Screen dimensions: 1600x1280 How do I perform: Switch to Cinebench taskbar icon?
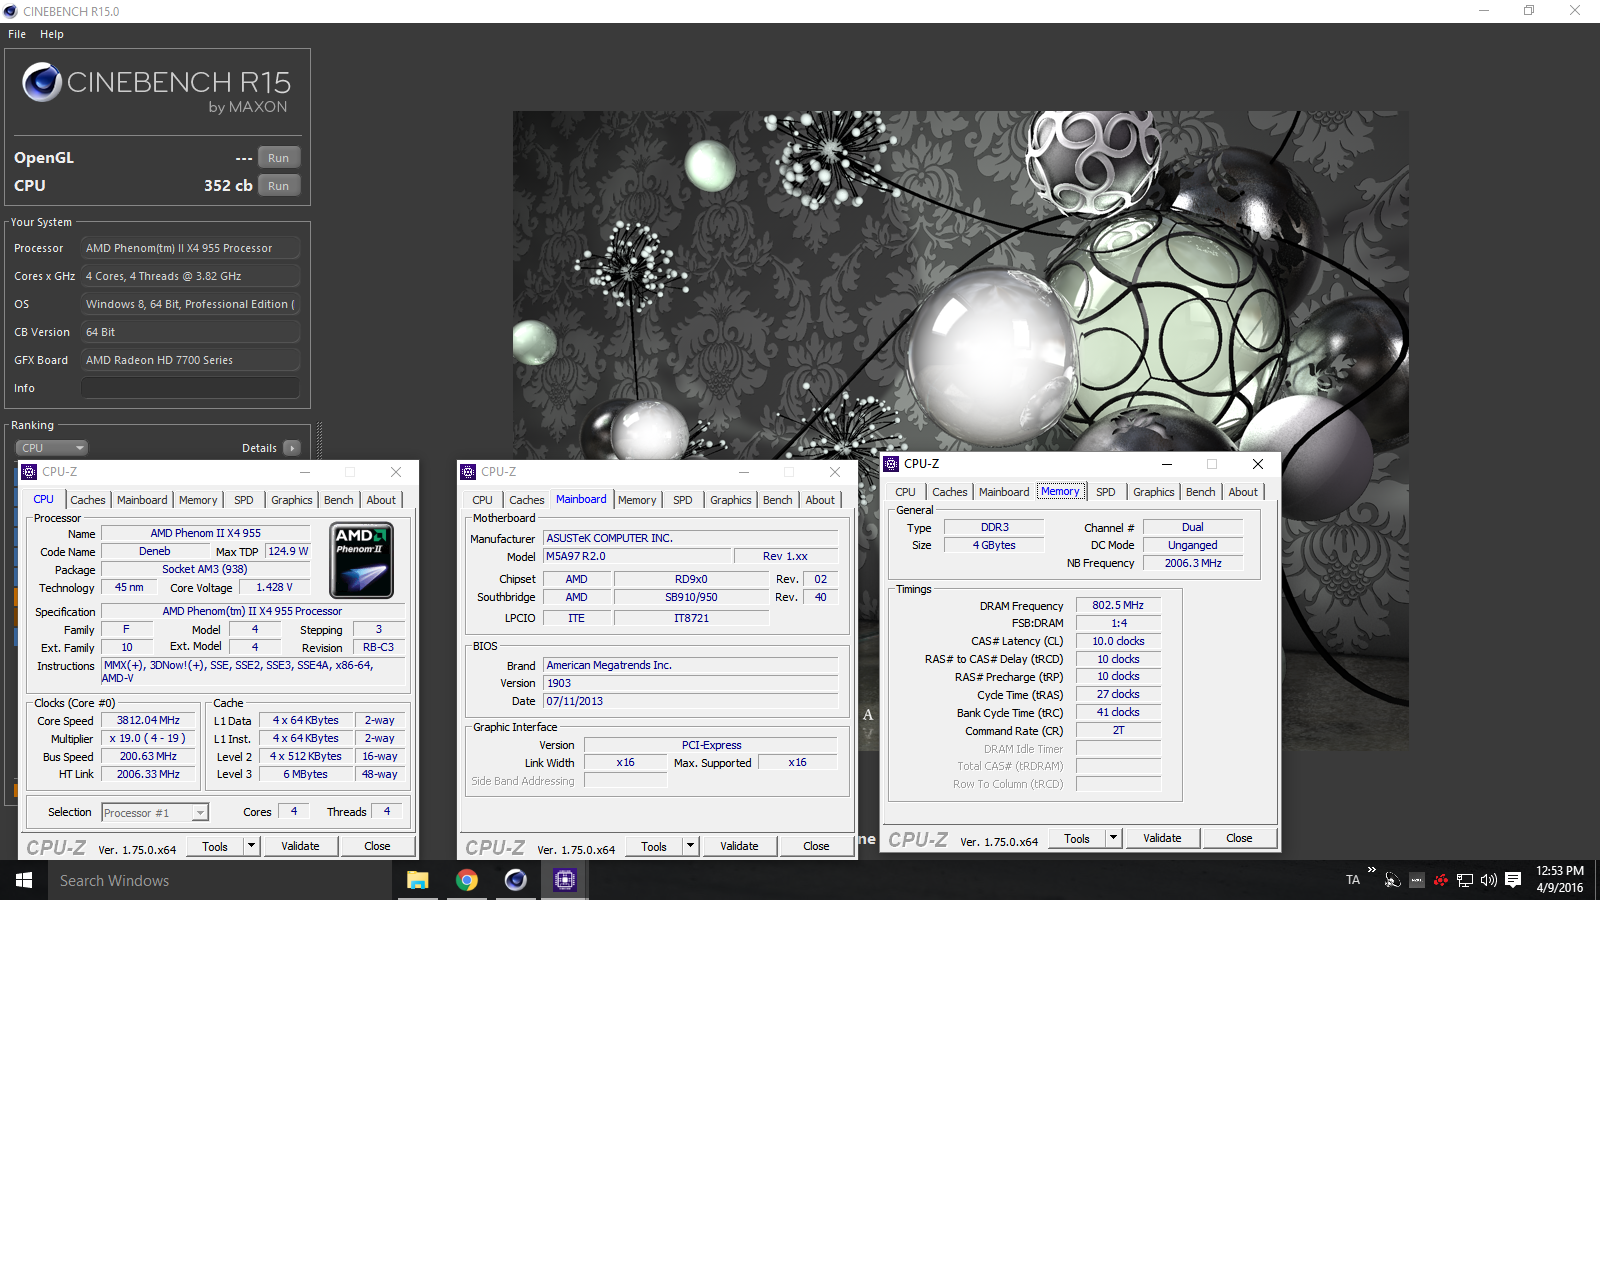(516, 880)
